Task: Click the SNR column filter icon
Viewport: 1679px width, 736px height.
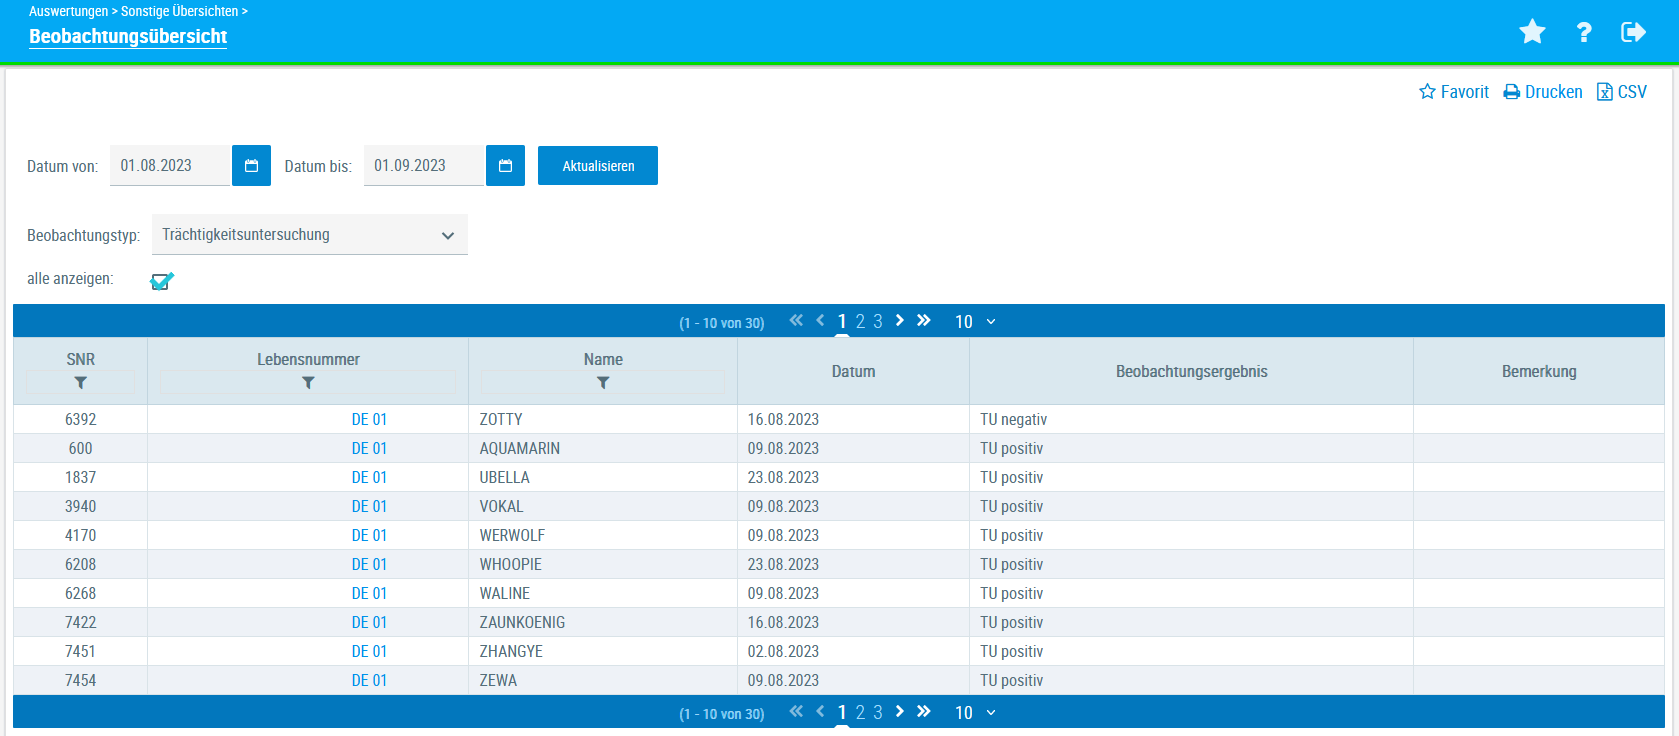Action: [x=81, y=383]
